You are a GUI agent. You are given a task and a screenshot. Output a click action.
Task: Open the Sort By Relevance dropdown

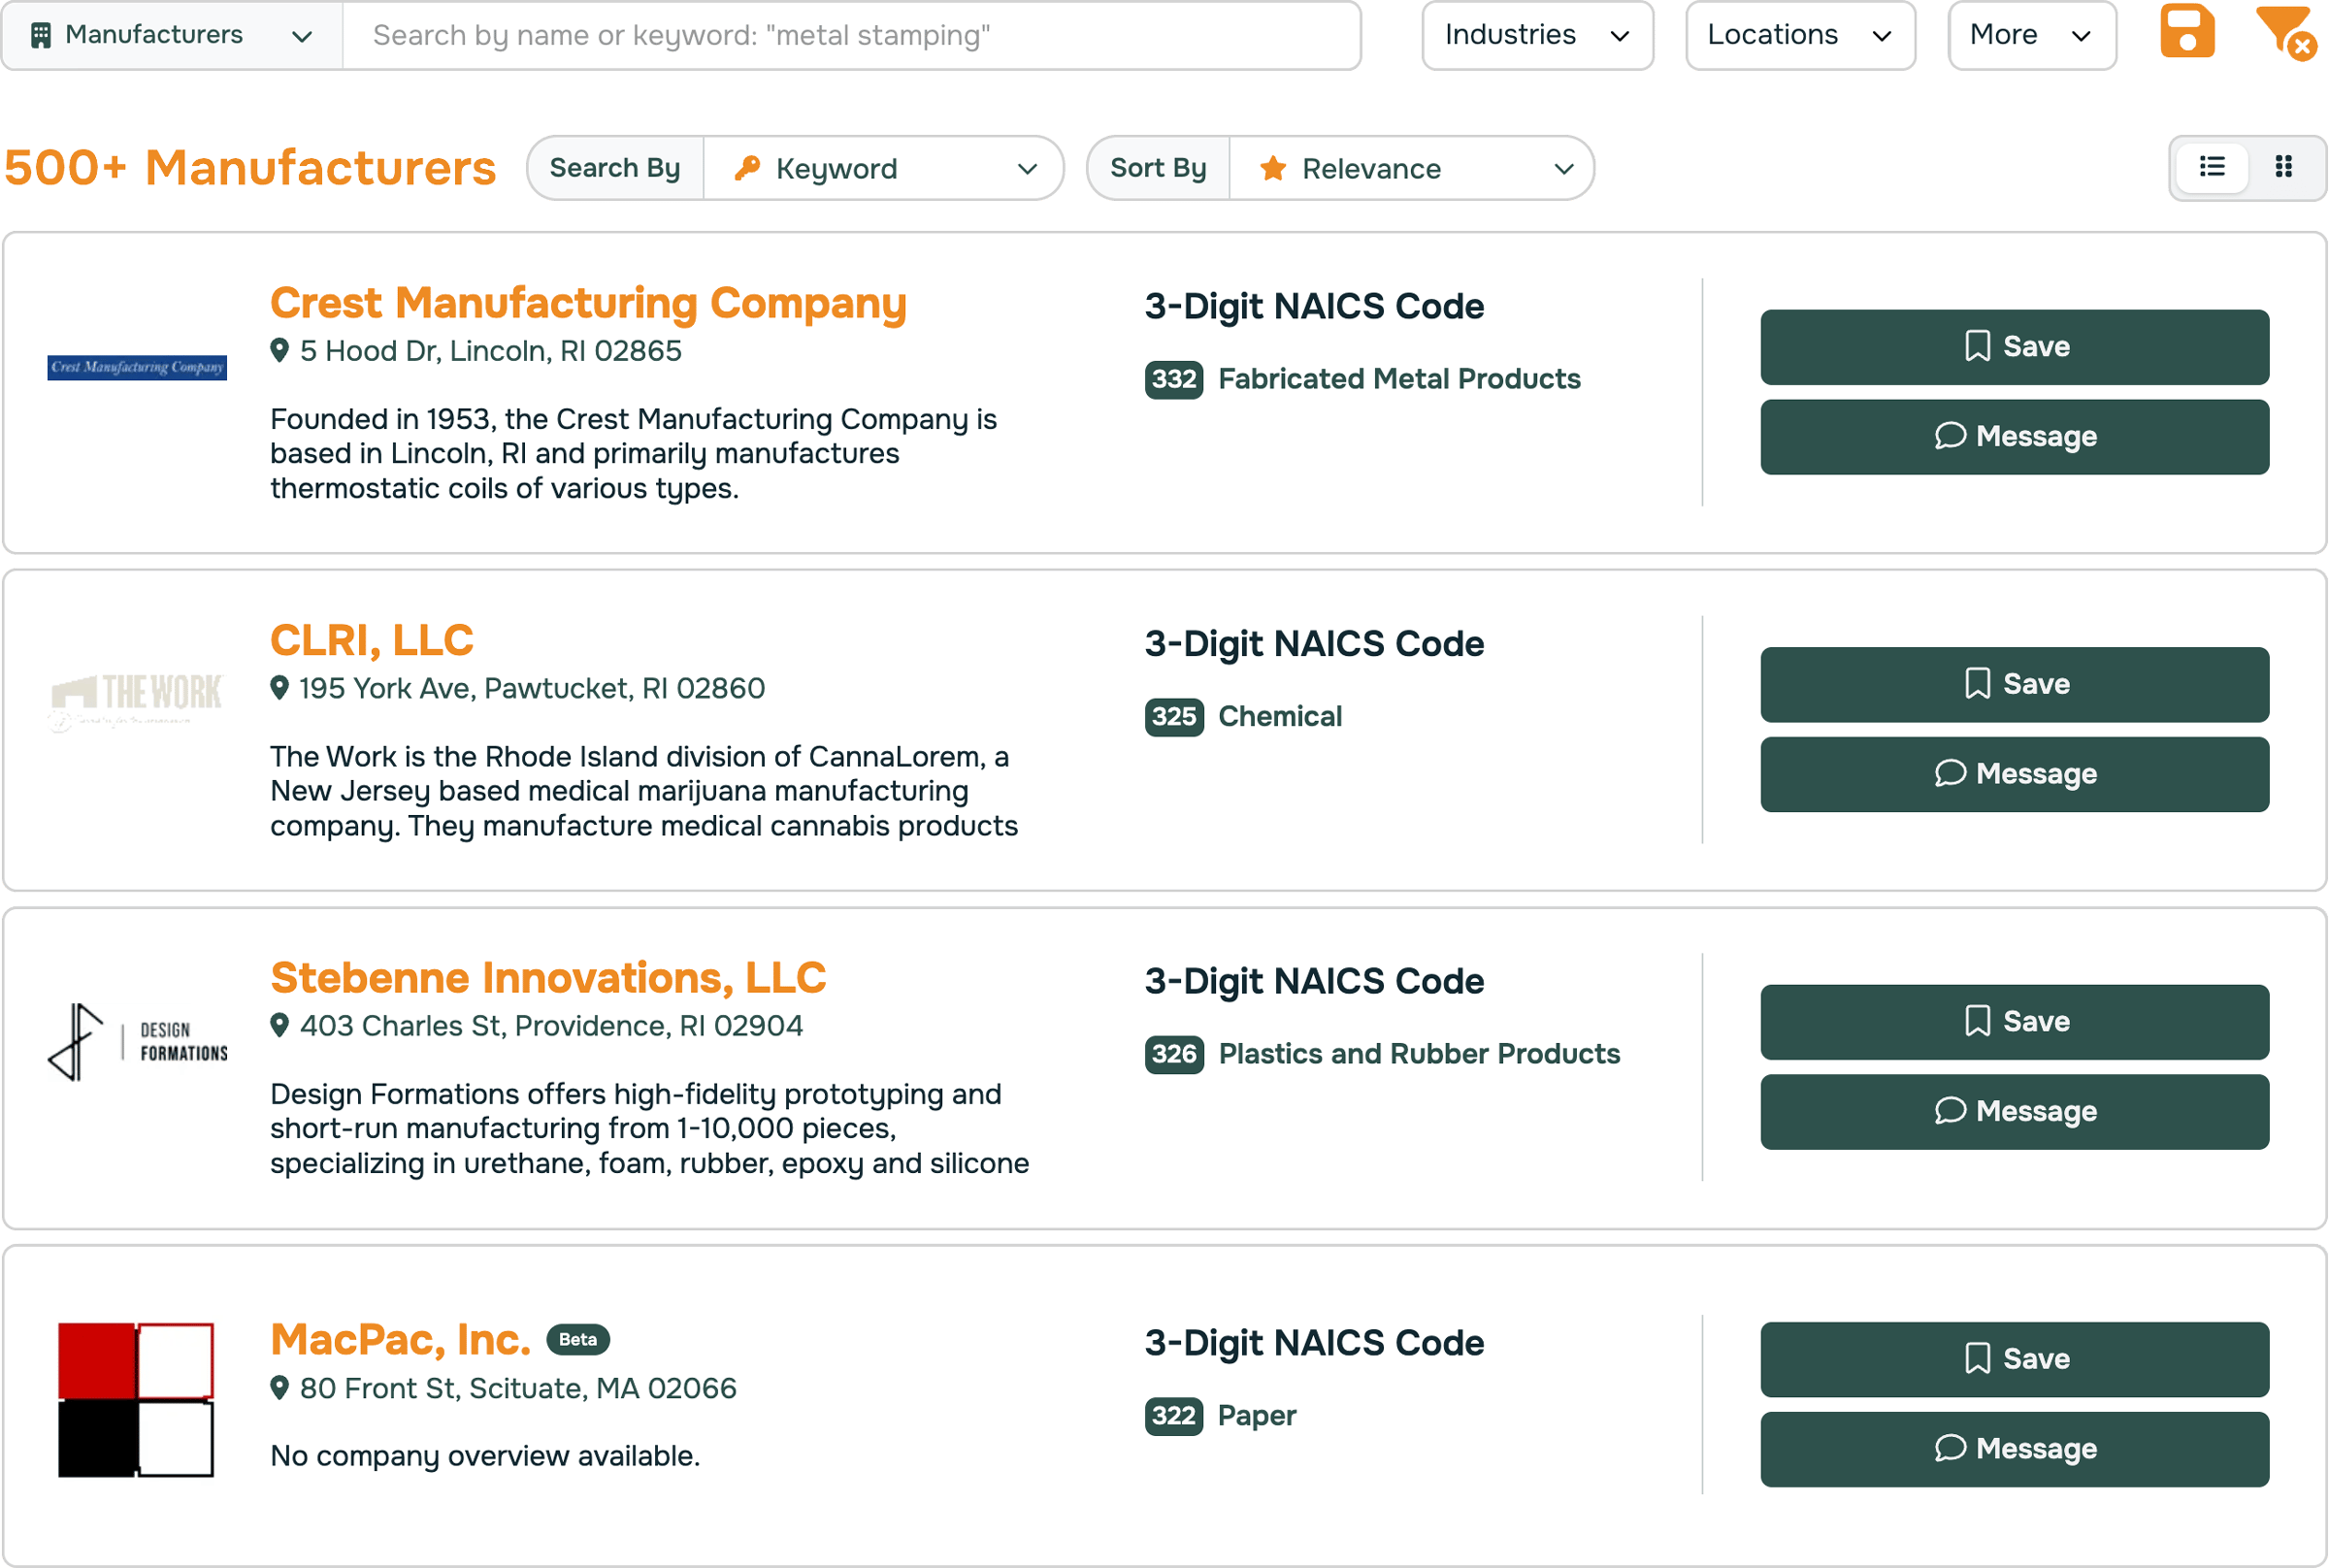[1411, 169]
